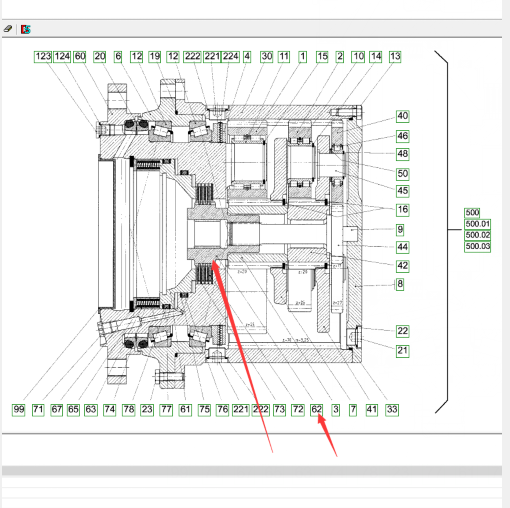Image resolution: width=510 pixels, height=508 pixels.
Task: Select the assembly number 500 label
Action: point(472,213)
